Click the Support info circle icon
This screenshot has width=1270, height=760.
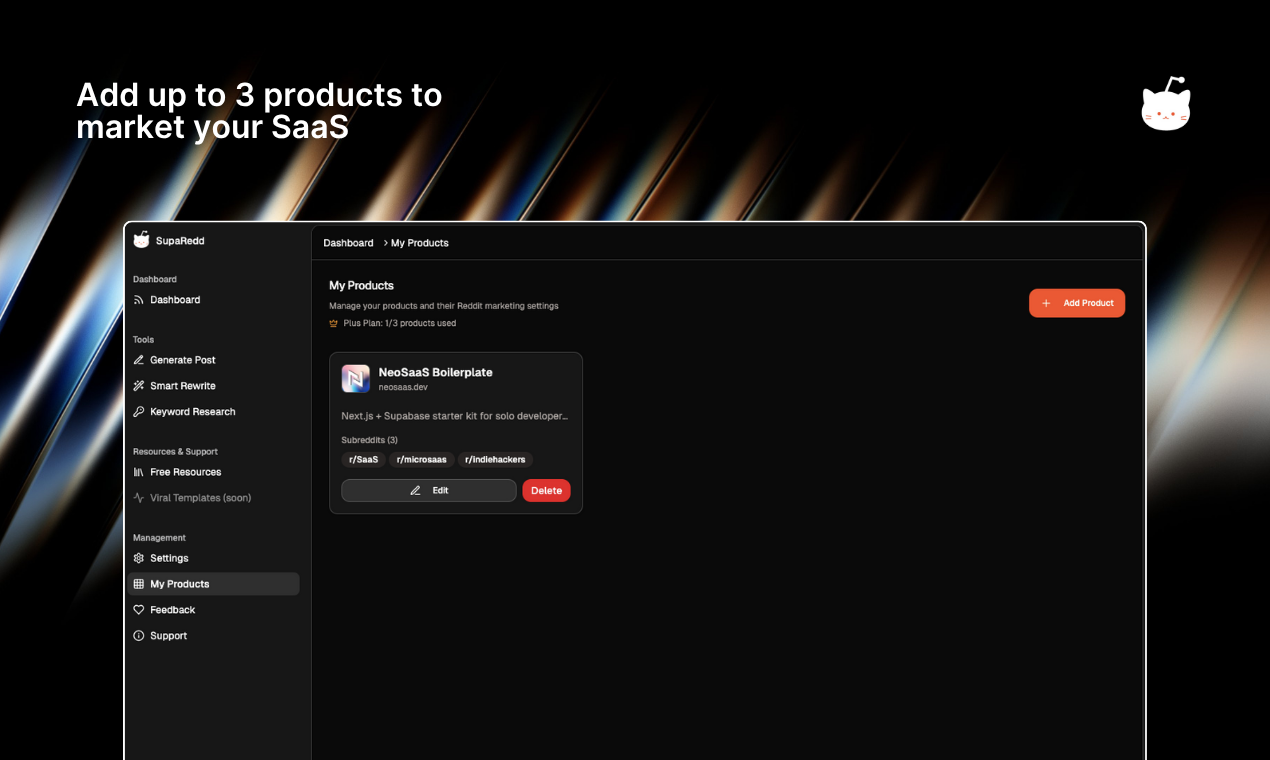coord(139,636)
